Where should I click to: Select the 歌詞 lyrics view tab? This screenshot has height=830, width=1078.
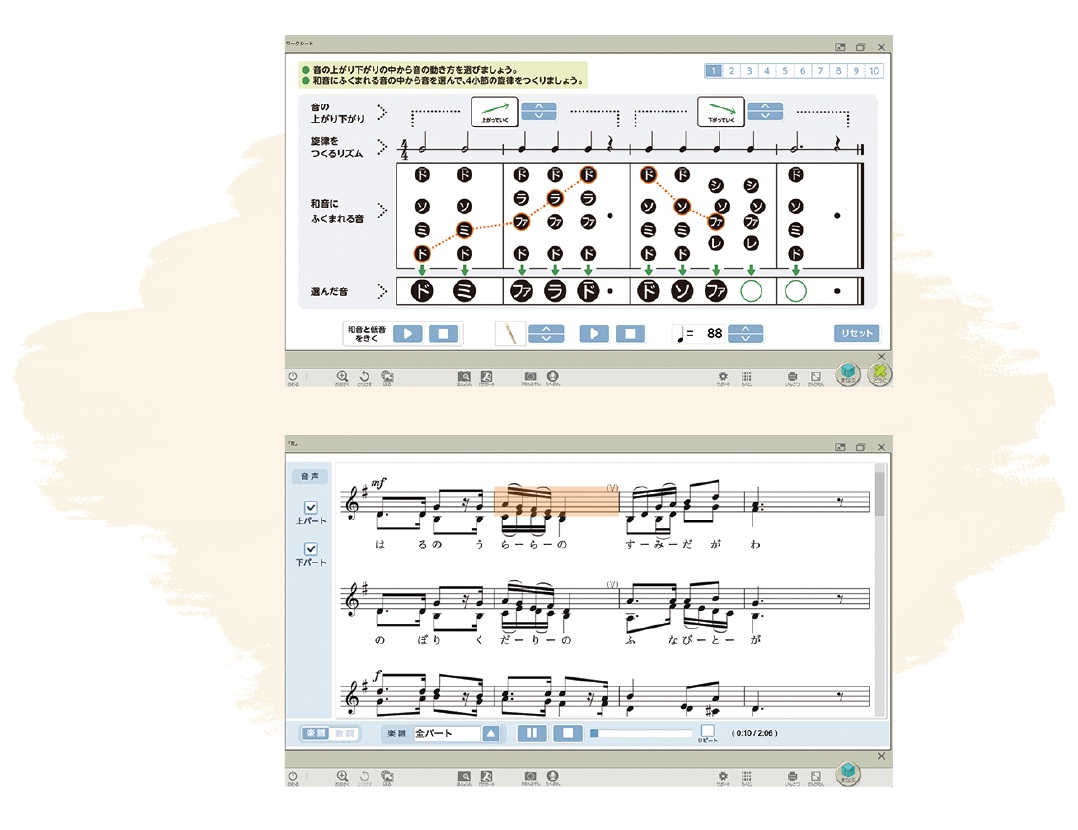click(x=343, y=733)
